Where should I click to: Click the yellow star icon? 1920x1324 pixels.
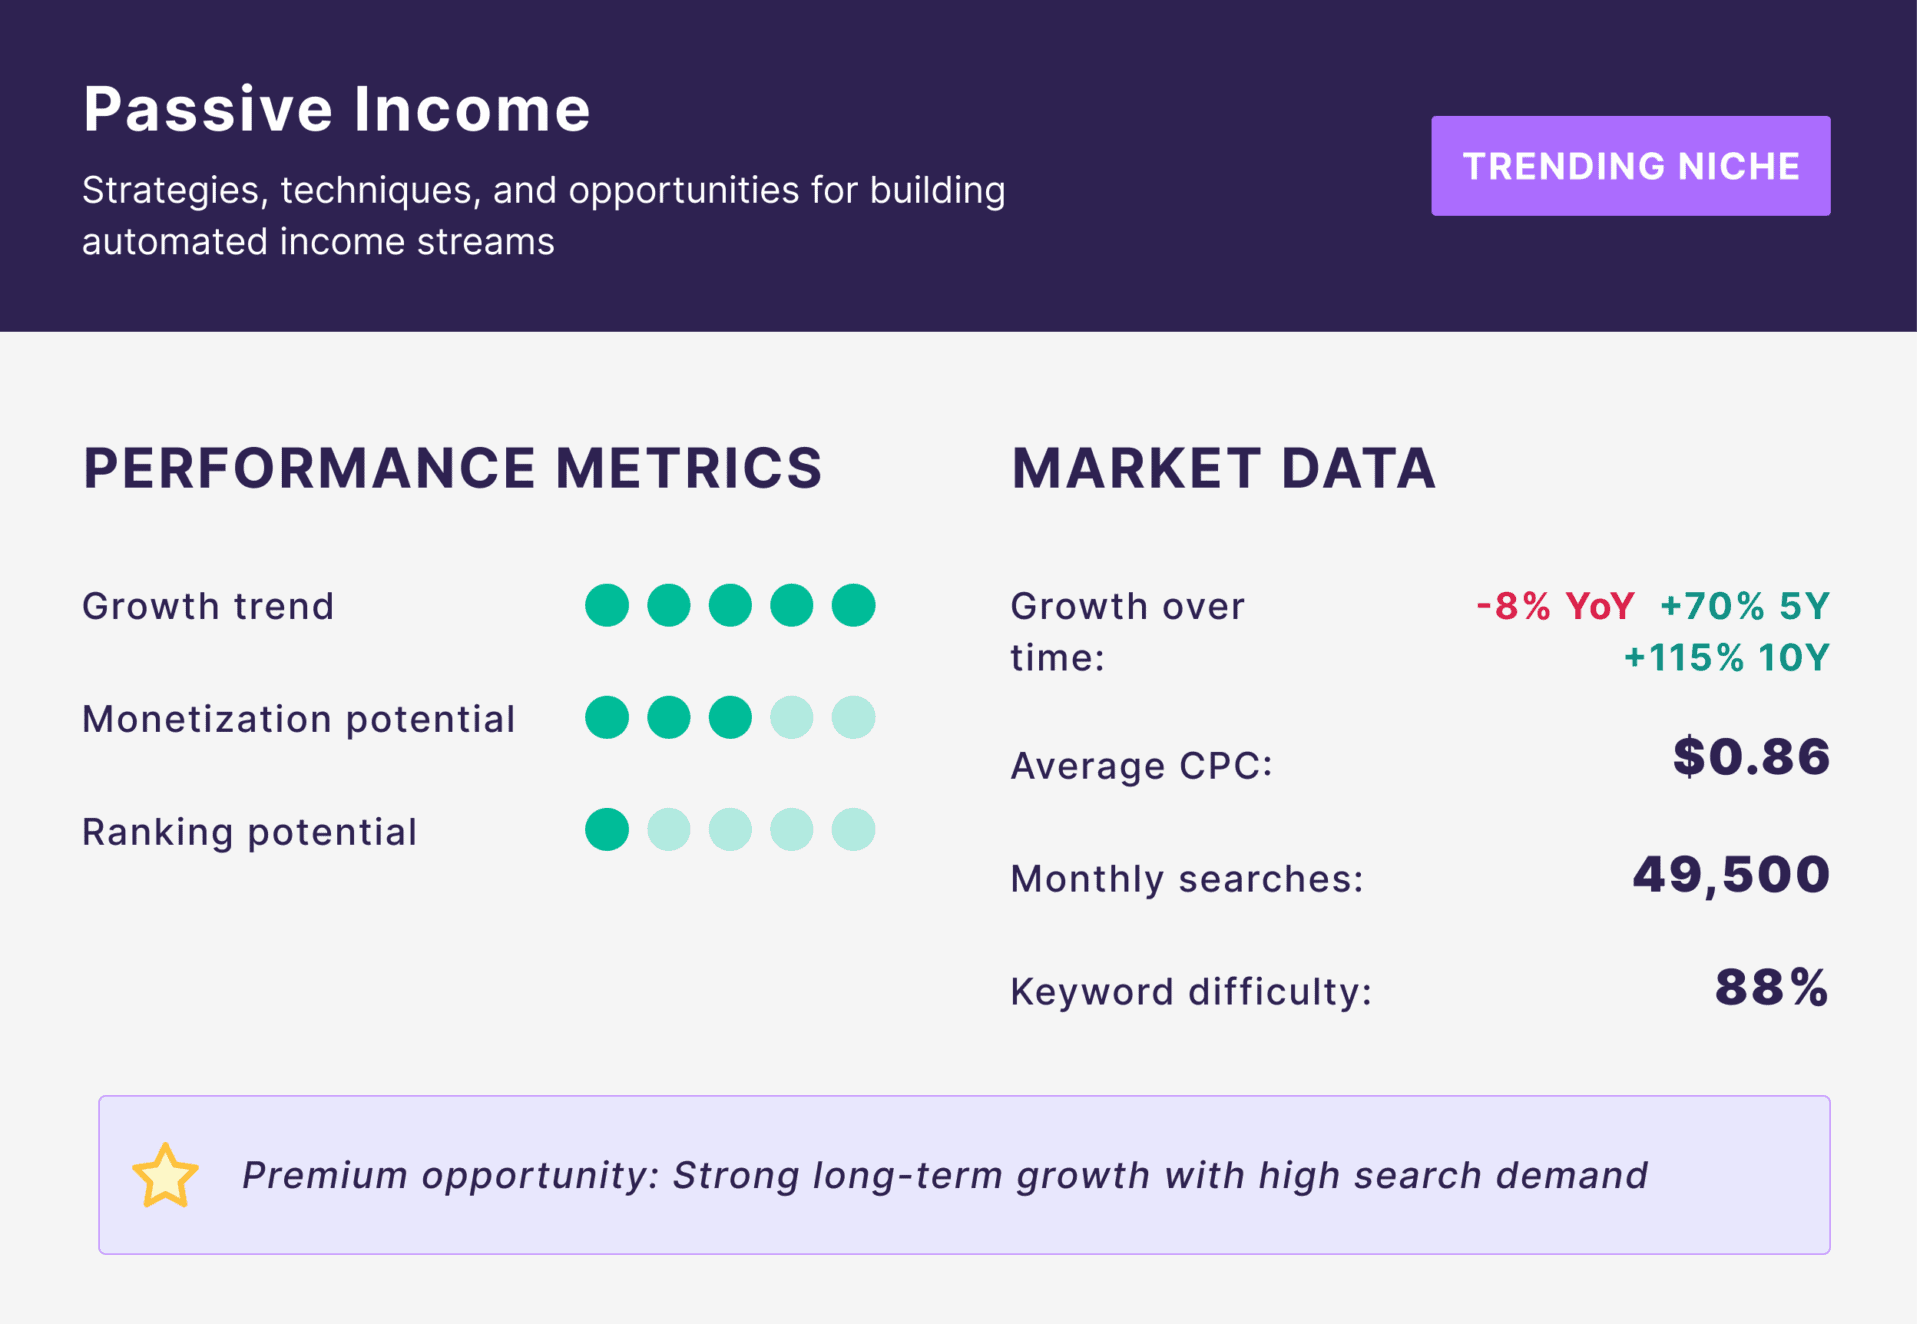pyautogui.click(x=165, y=1176)
